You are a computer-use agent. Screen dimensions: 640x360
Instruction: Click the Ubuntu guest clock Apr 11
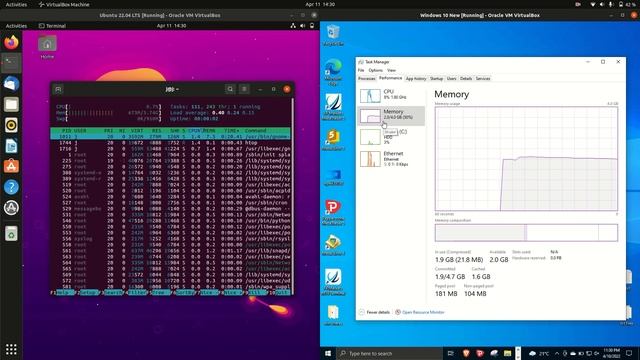(x=171, y=26)
